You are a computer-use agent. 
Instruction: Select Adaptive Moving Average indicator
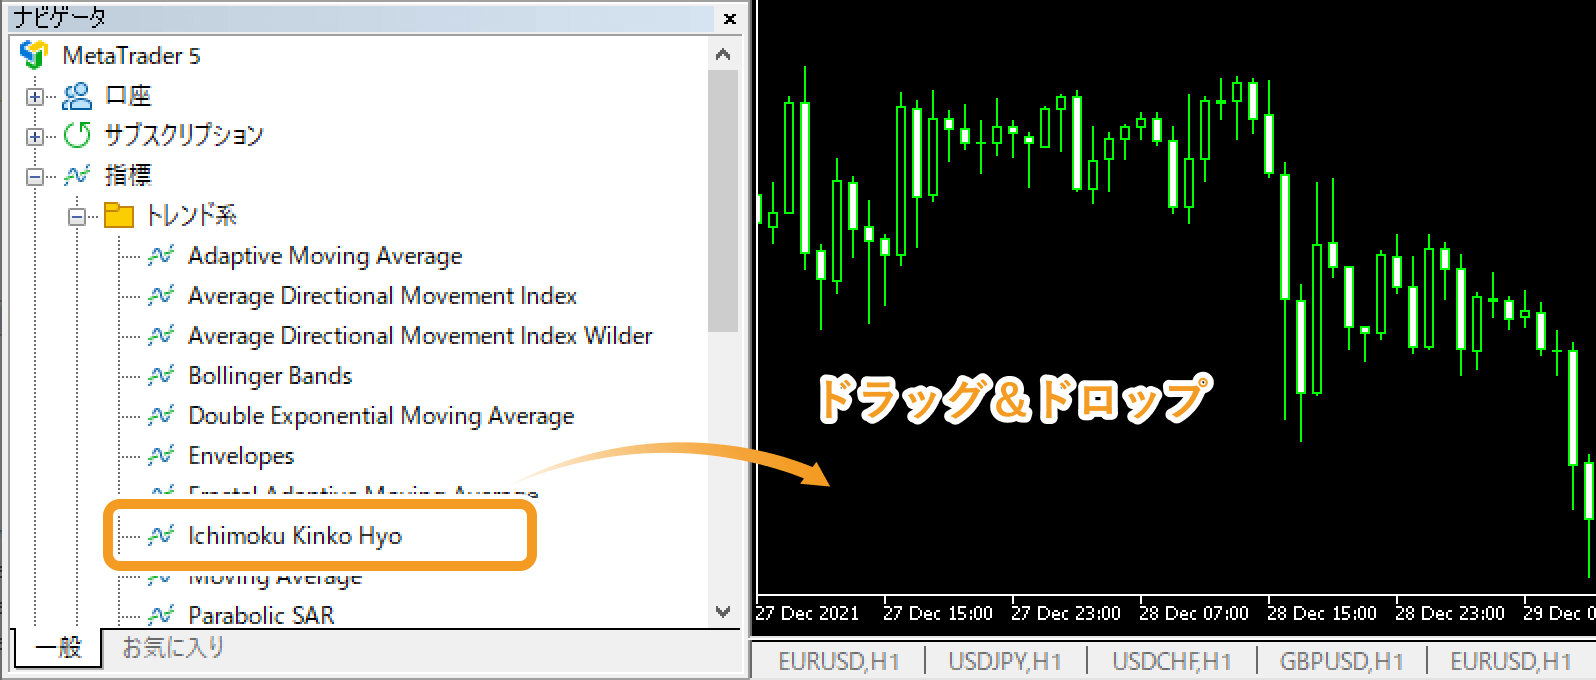click(x=325, y=256)
